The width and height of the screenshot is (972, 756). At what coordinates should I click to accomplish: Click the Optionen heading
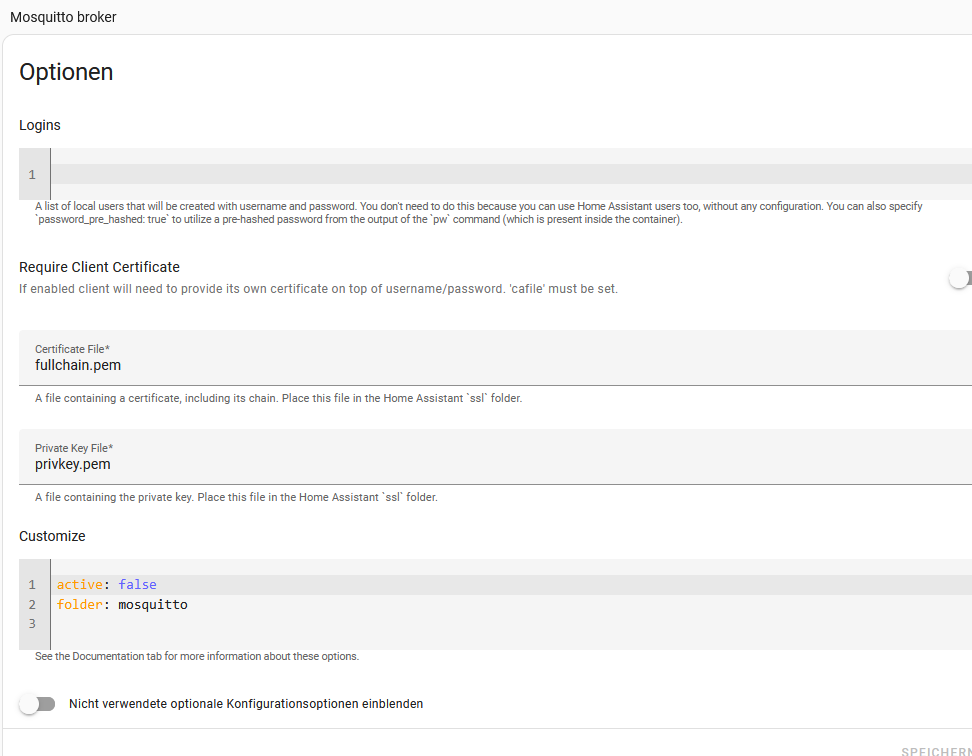(x=66, y=72)
